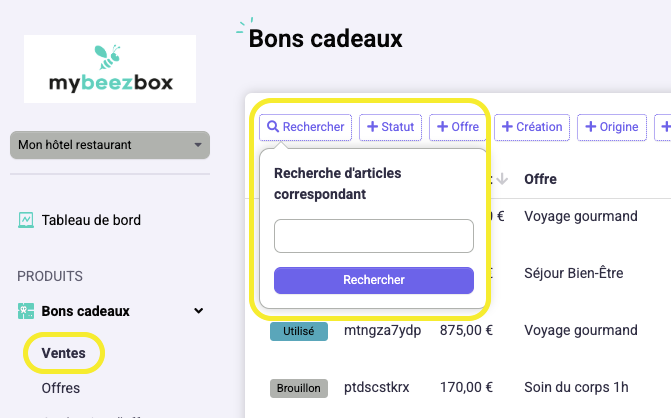
Task: Click the plus icon on the Création filter
Action: (x=507, y=127)
